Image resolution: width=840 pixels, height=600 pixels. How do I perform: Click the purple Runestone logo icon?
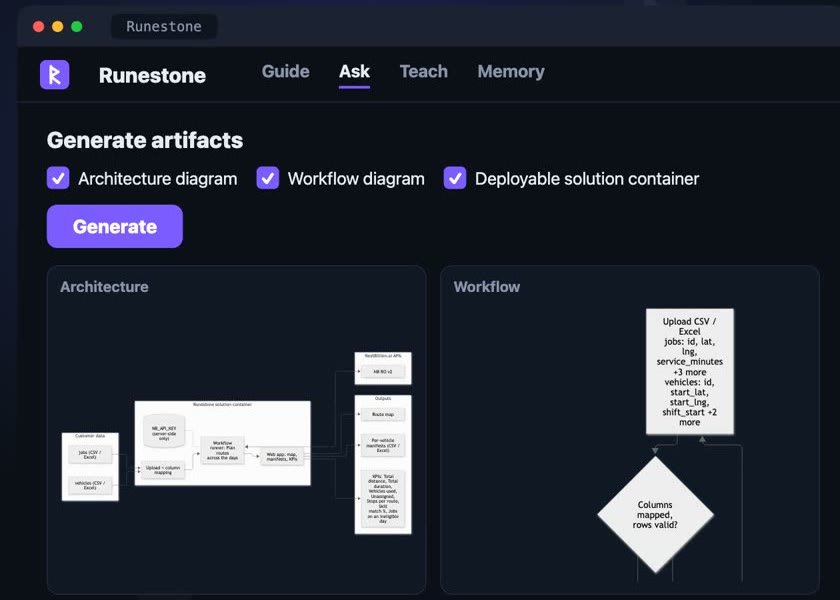(x=55, y=74)
